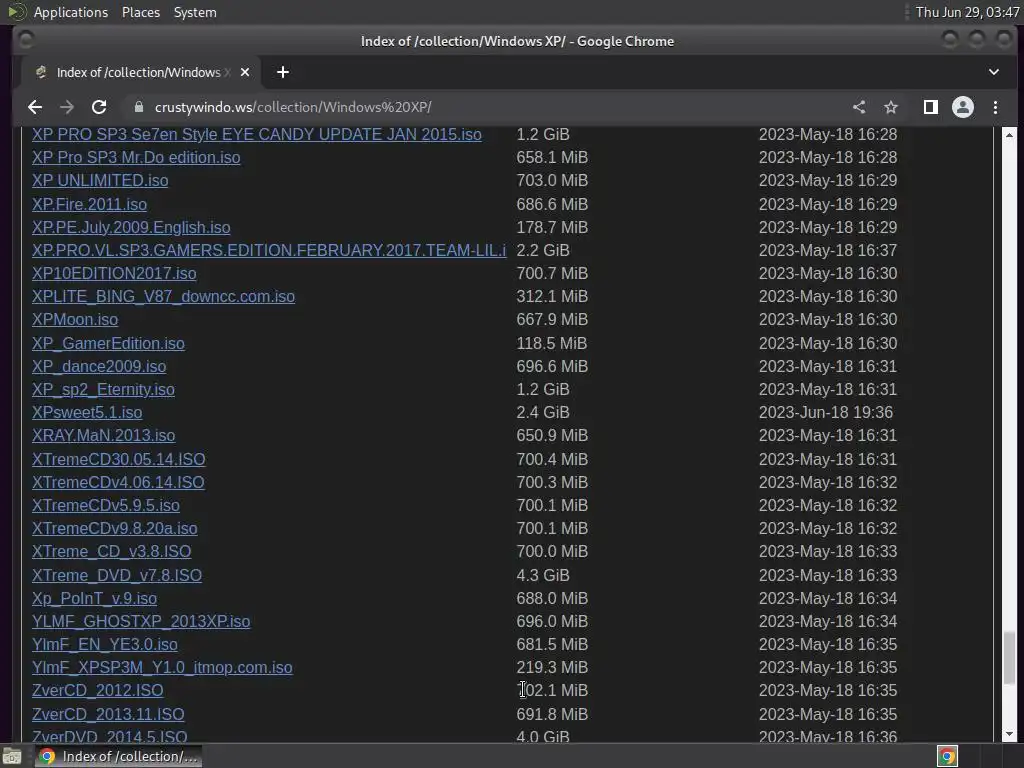Open the ZverCD_2012.ISO link
Viewport: 1024px width, 768px height.
coord(97,690)
